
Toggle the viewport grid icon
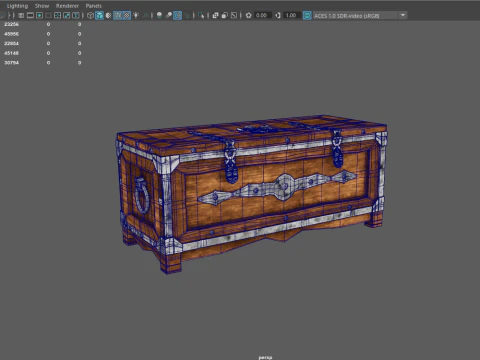point(21,15)
